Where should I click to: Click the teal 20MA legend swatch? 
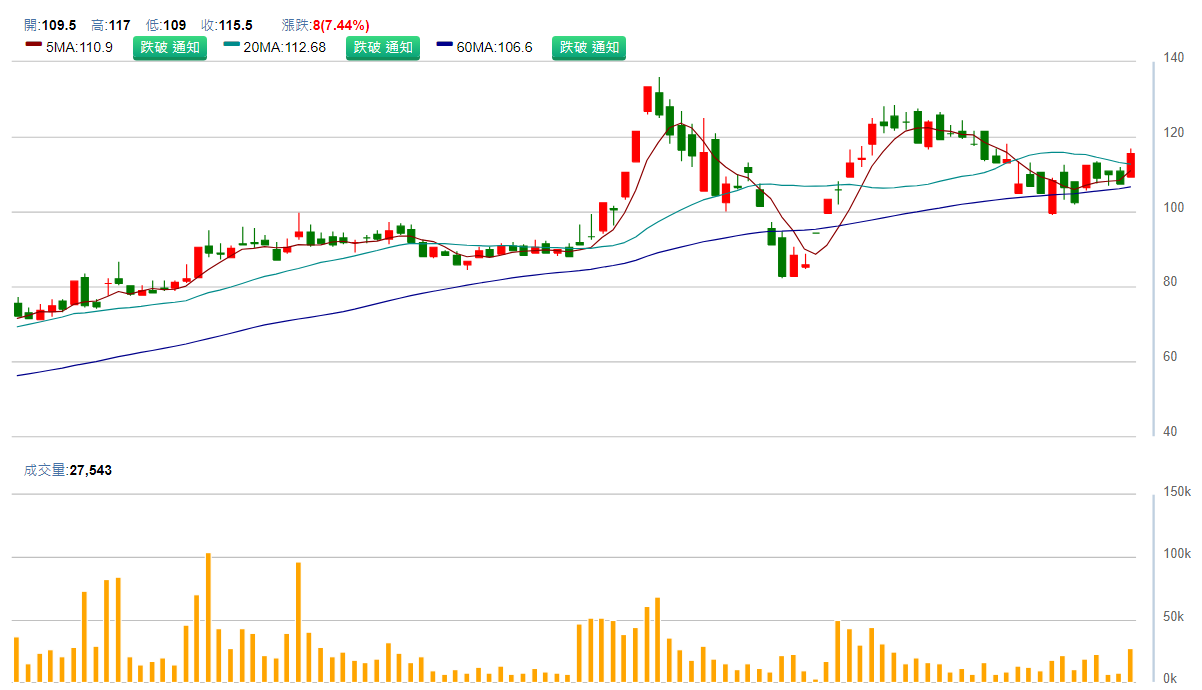point(231,44)
